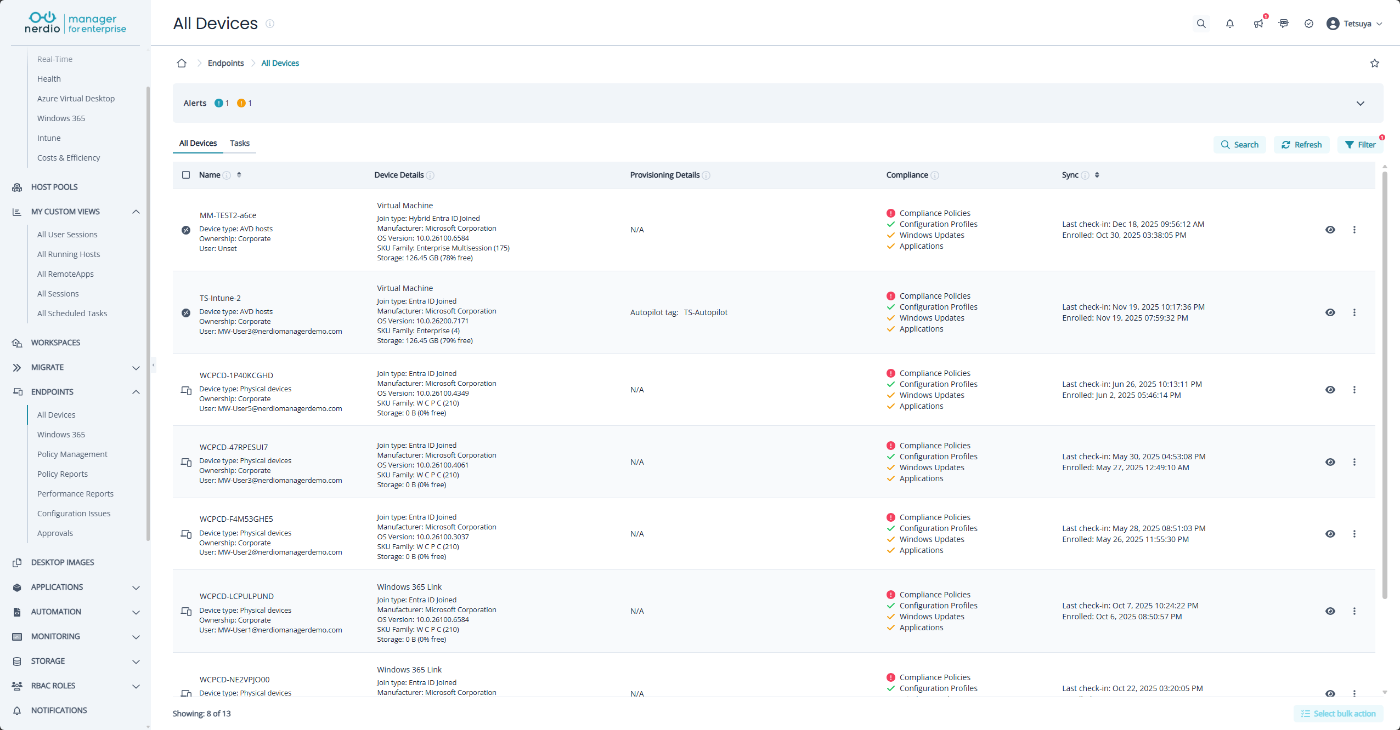The image size is (1400, 730).
Task: Click the TS-Autopilot tag text
Action: tap(706, 312)
